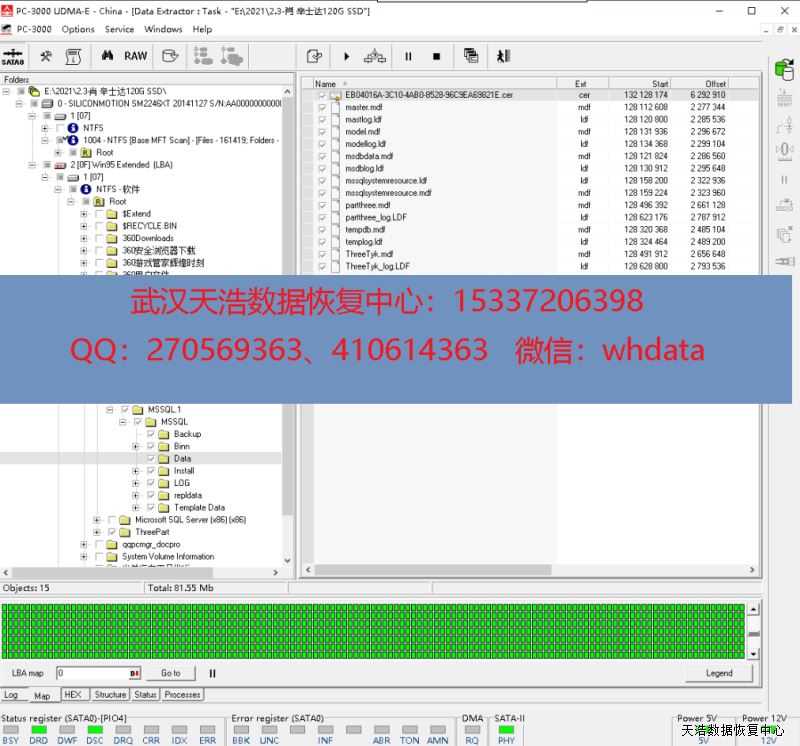Open the binoculars search icon

(107, 56)
